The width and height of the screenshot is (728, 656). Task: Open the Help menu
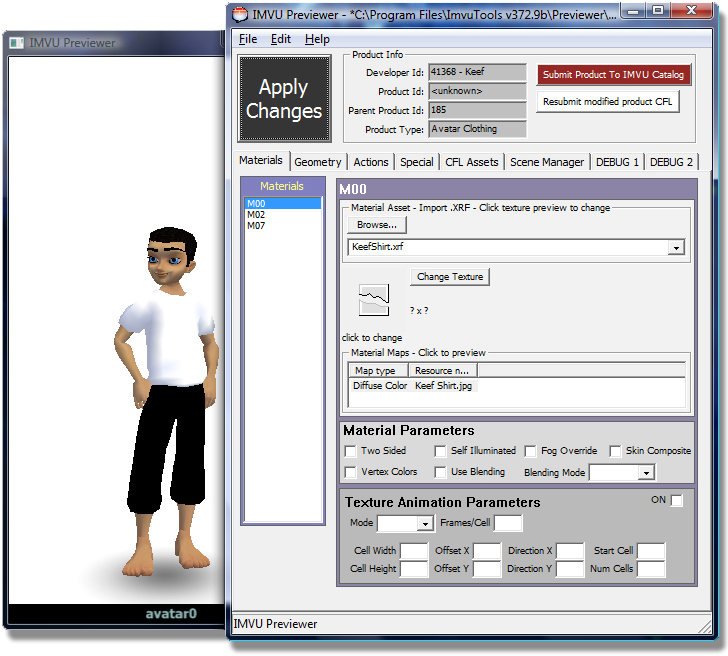[317, 39]
